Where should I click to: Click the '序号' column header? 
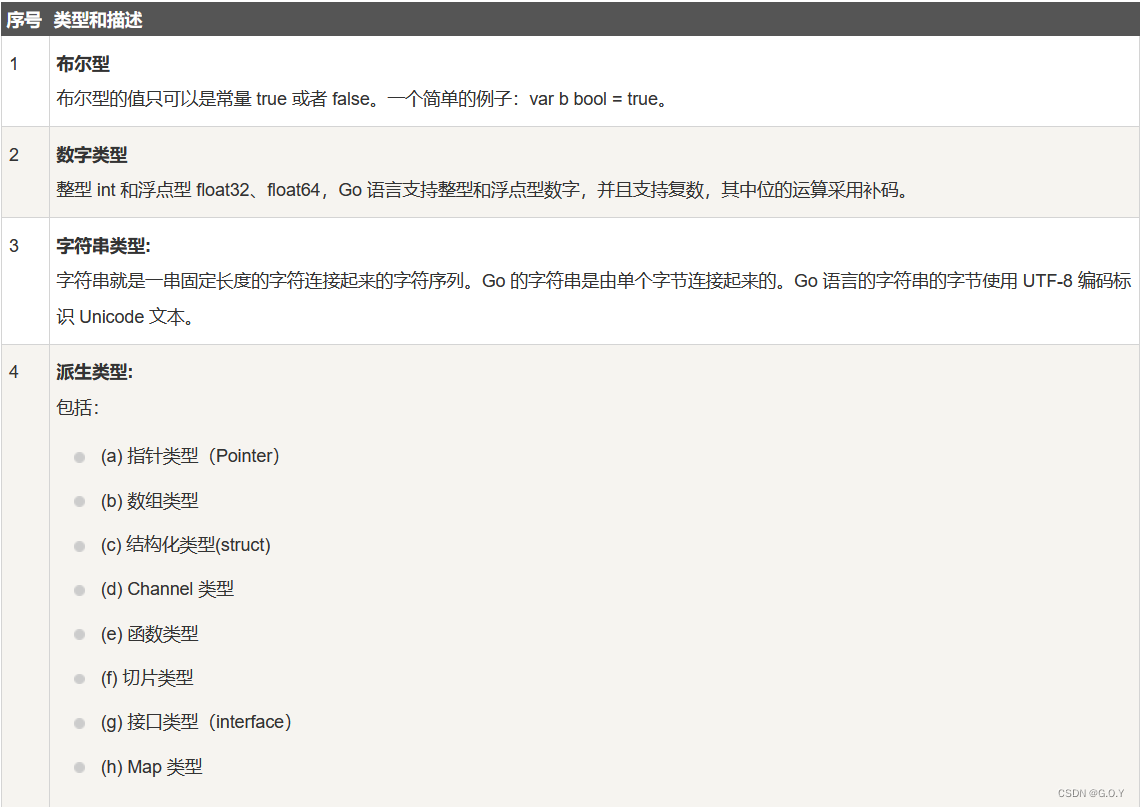25,20
